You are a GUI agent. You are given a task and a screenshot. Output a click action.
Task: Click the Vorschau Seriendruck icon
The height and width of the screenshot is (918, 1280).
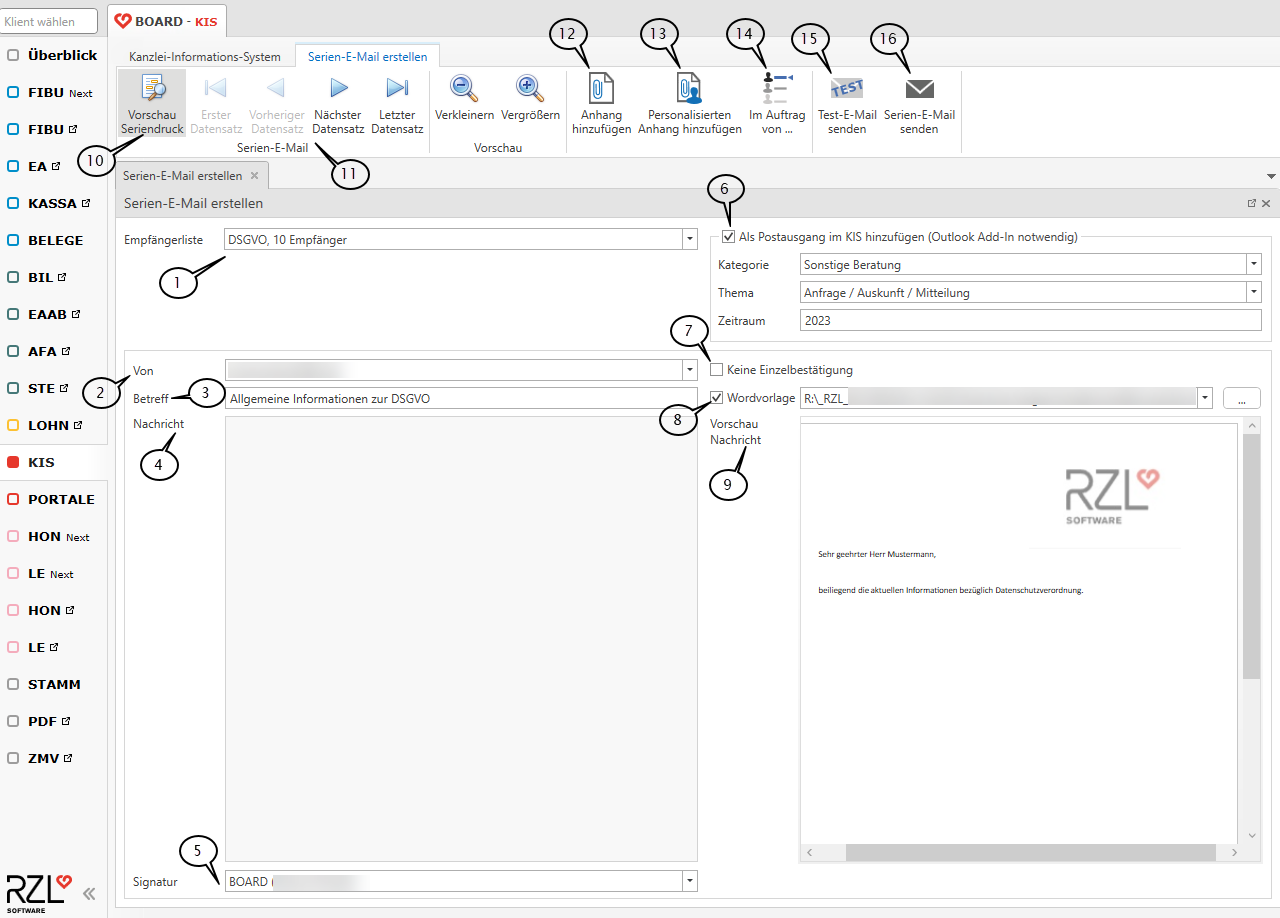152,90
